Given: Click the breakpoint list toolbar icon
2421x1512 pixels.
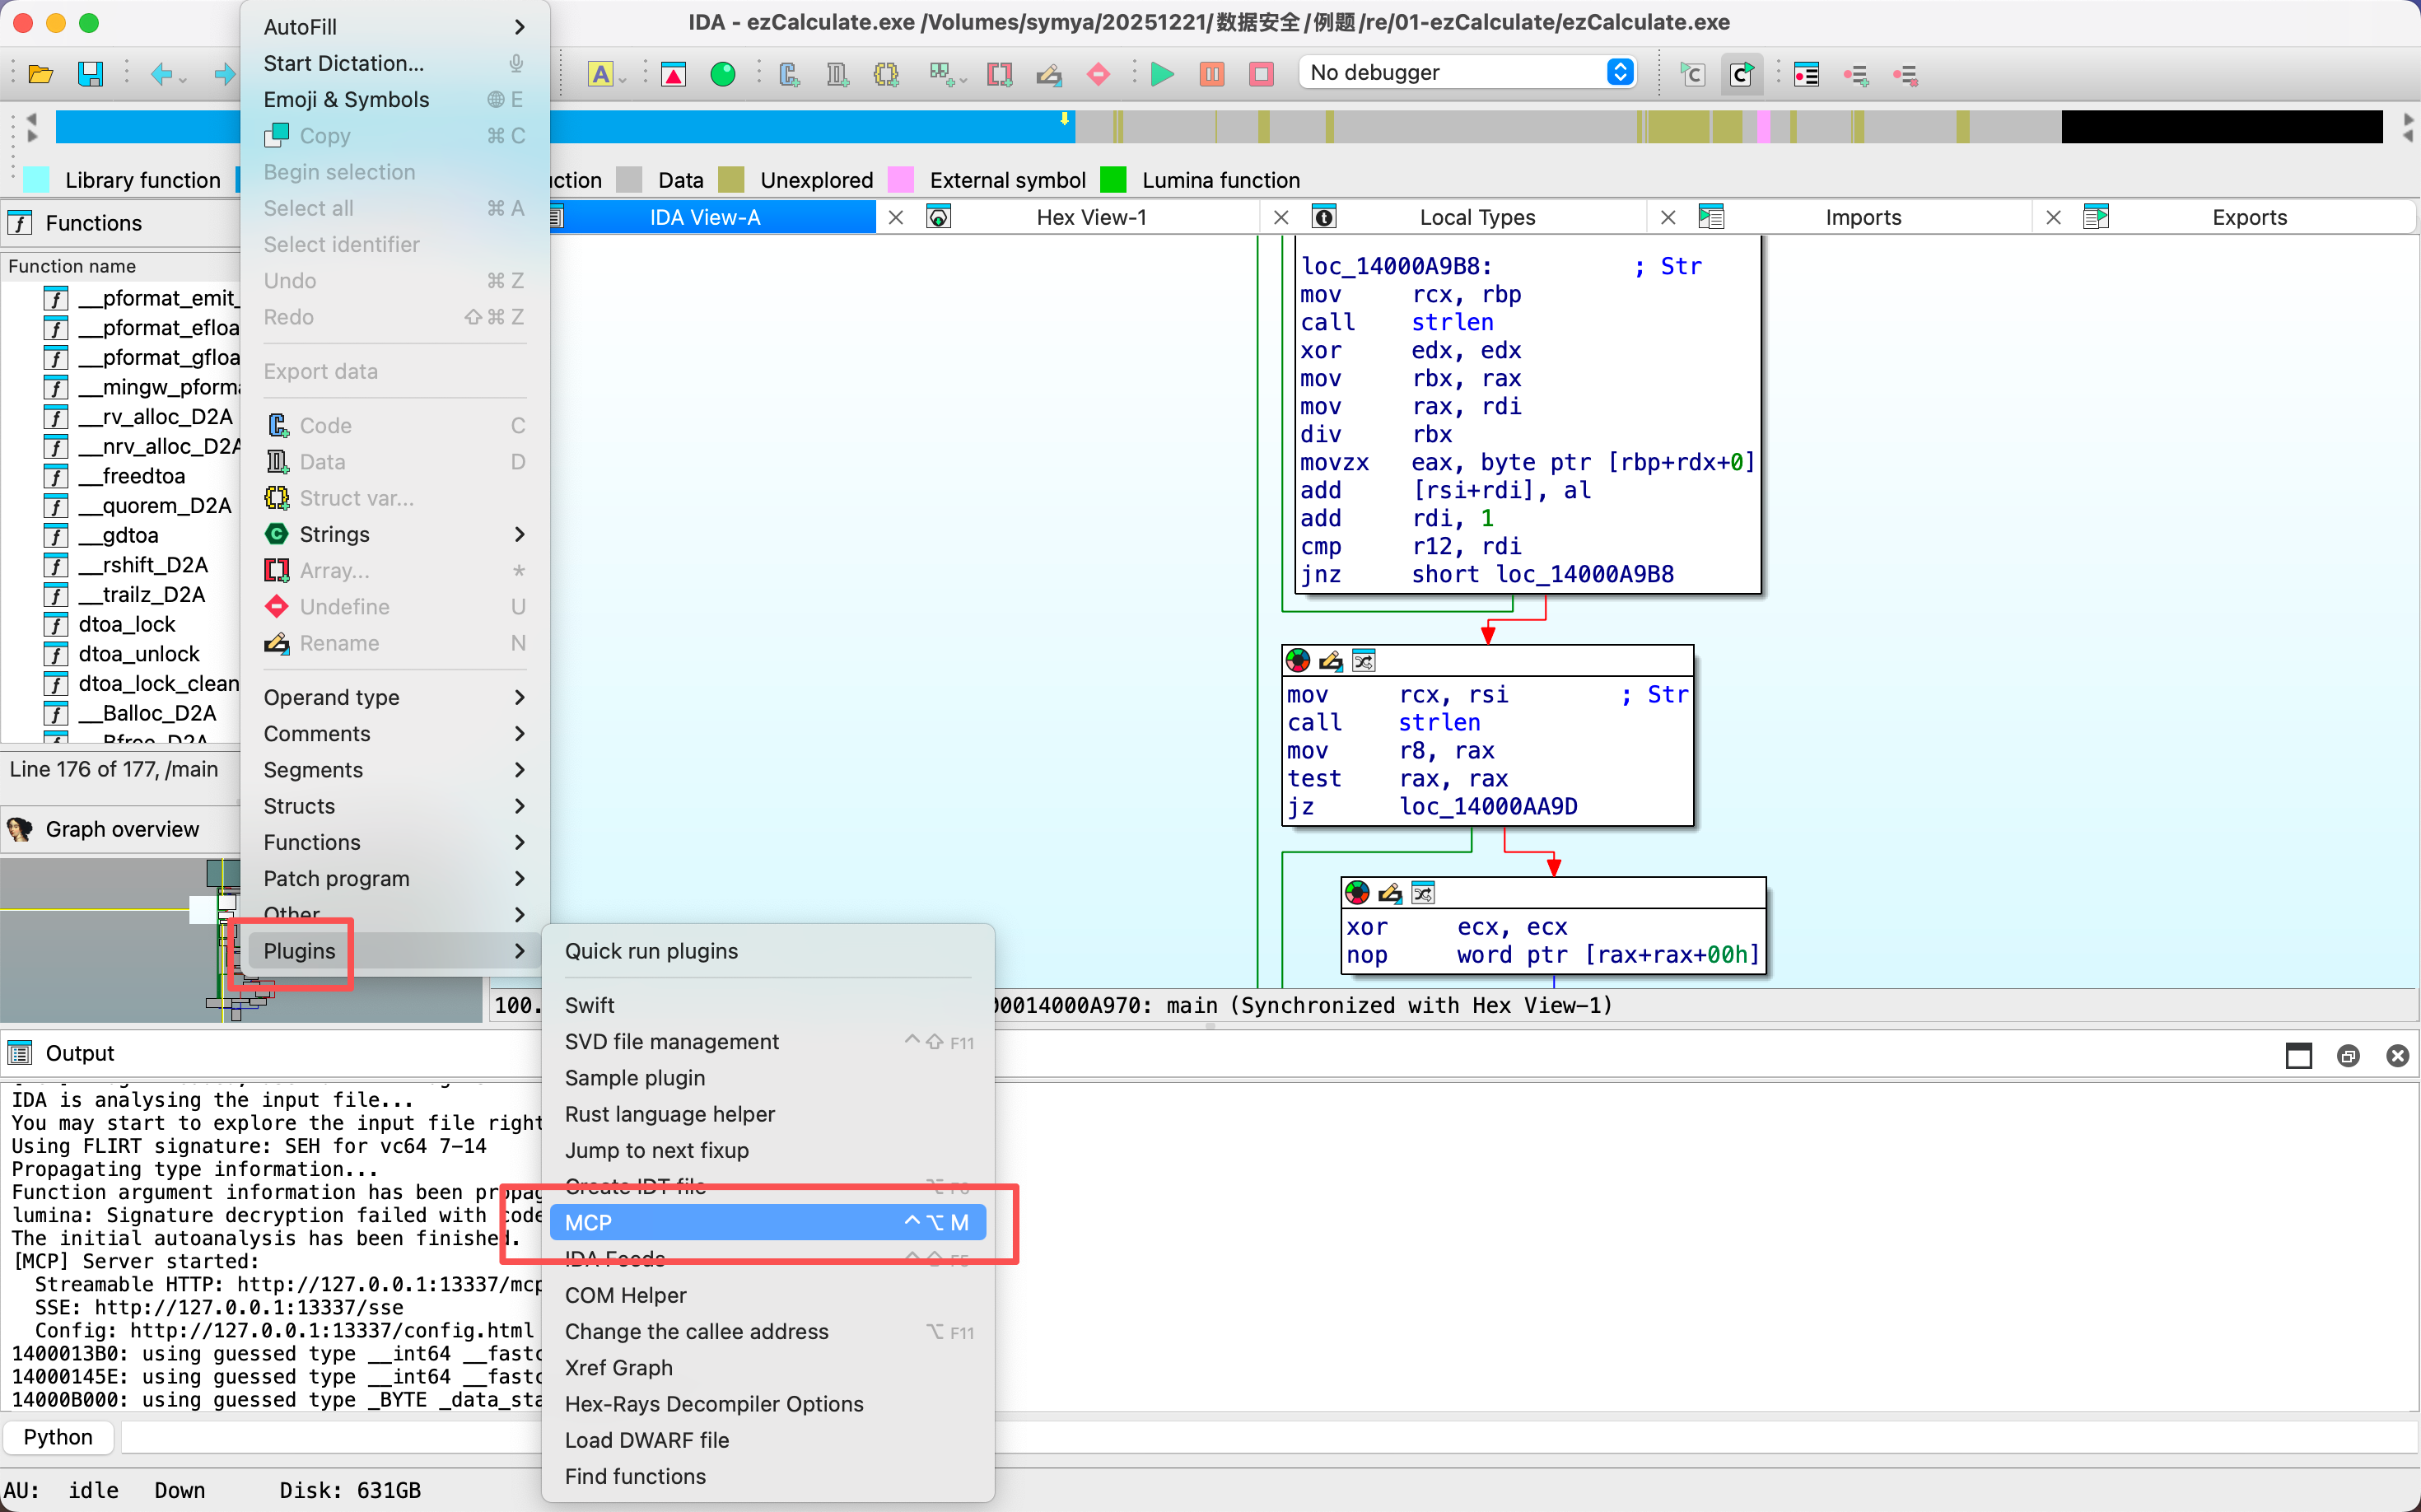Looking at the screenshot, I should [x=1806, y=74].
